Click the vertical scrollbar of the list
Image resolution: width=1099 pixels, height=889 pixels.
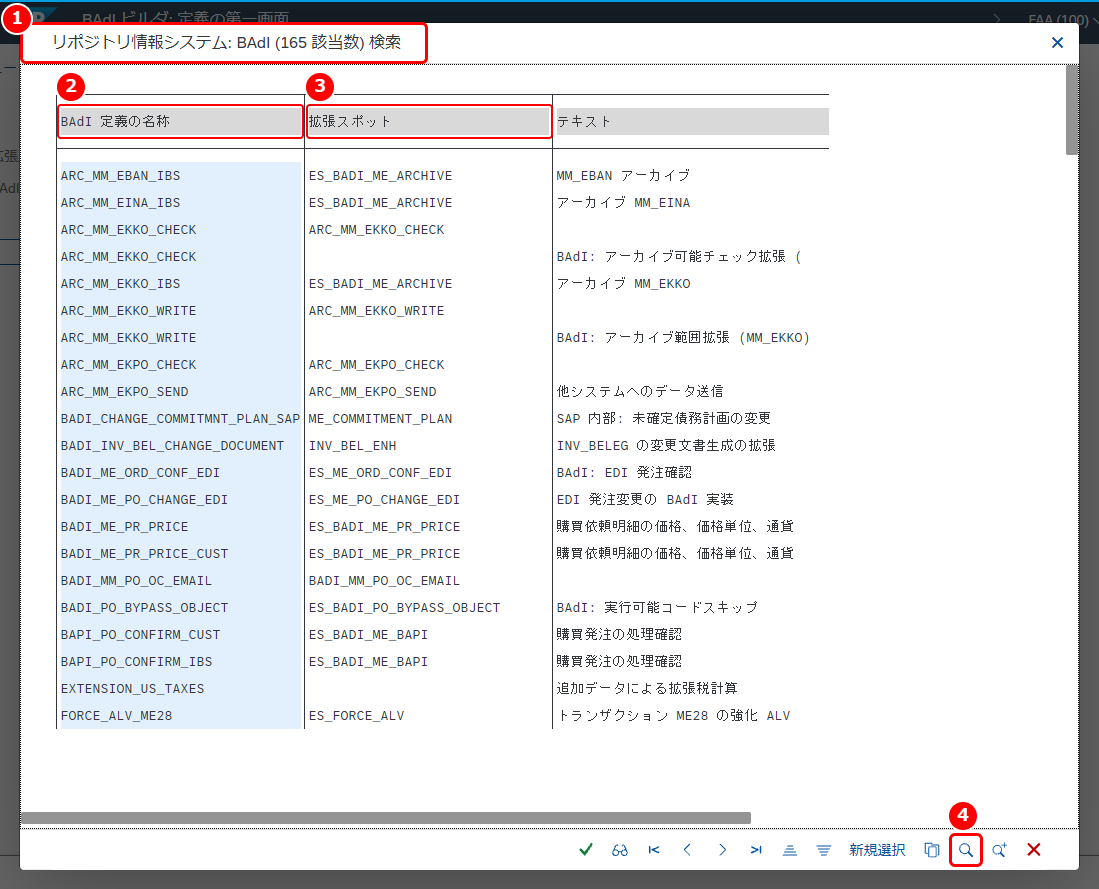click(x=1072, y=109)
